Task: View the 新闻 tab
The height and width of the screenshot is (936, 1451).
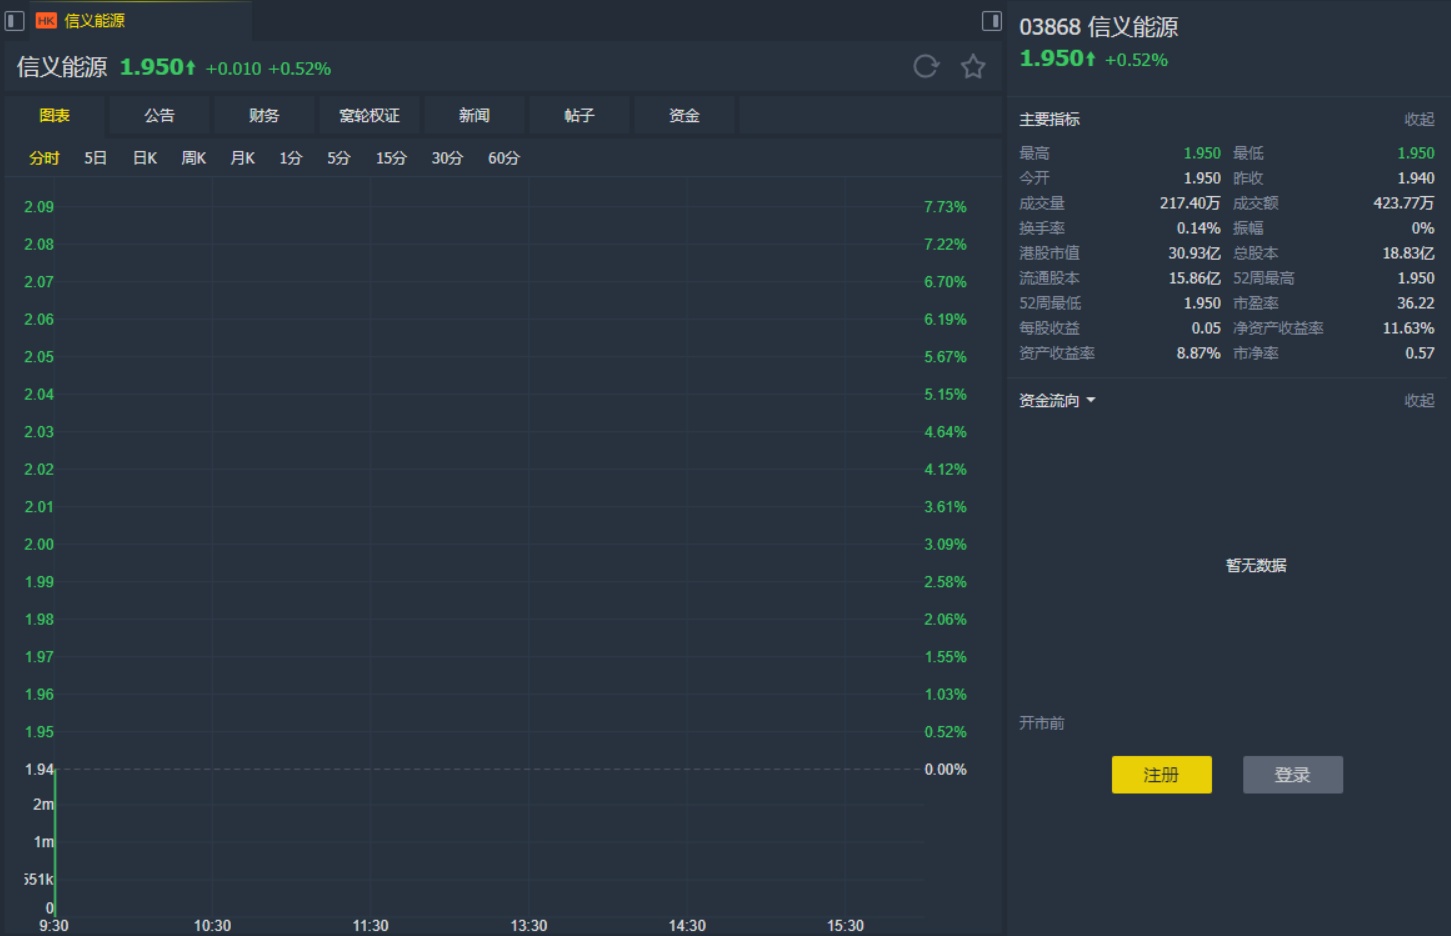Action: point(474,115)
